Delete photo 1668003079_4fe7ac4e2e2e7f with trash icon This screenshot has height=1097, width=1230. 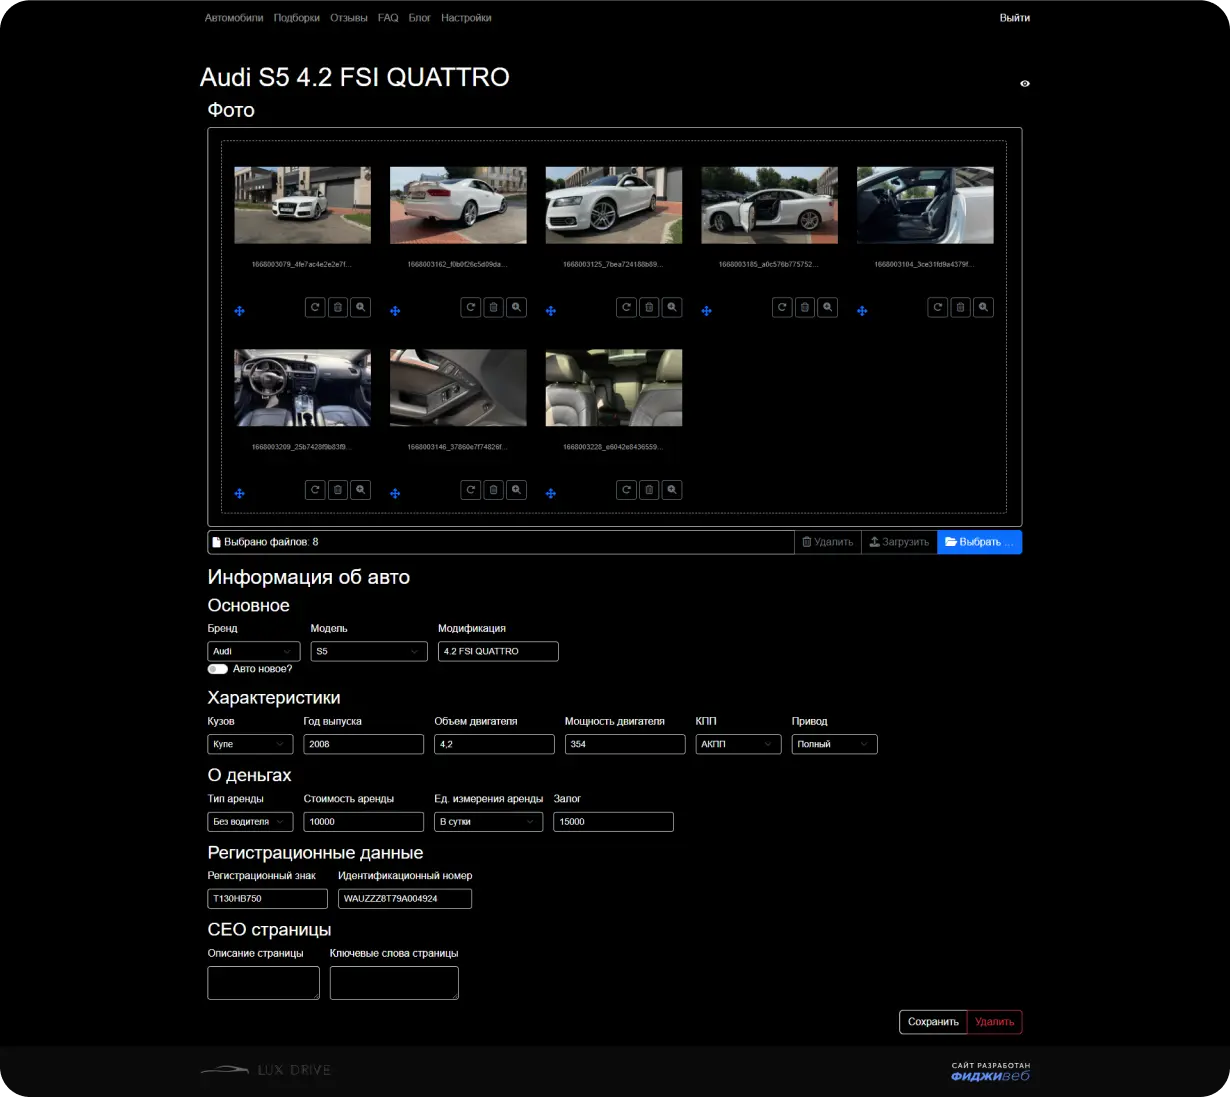point(338,307)
